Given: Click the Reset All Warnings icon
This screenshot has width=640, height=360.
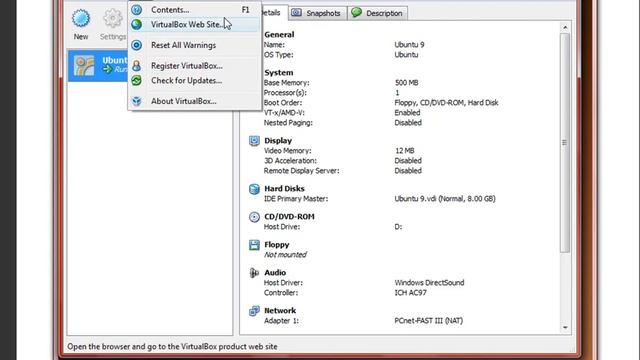Looking at the screenshot, I should click(137, 45).
